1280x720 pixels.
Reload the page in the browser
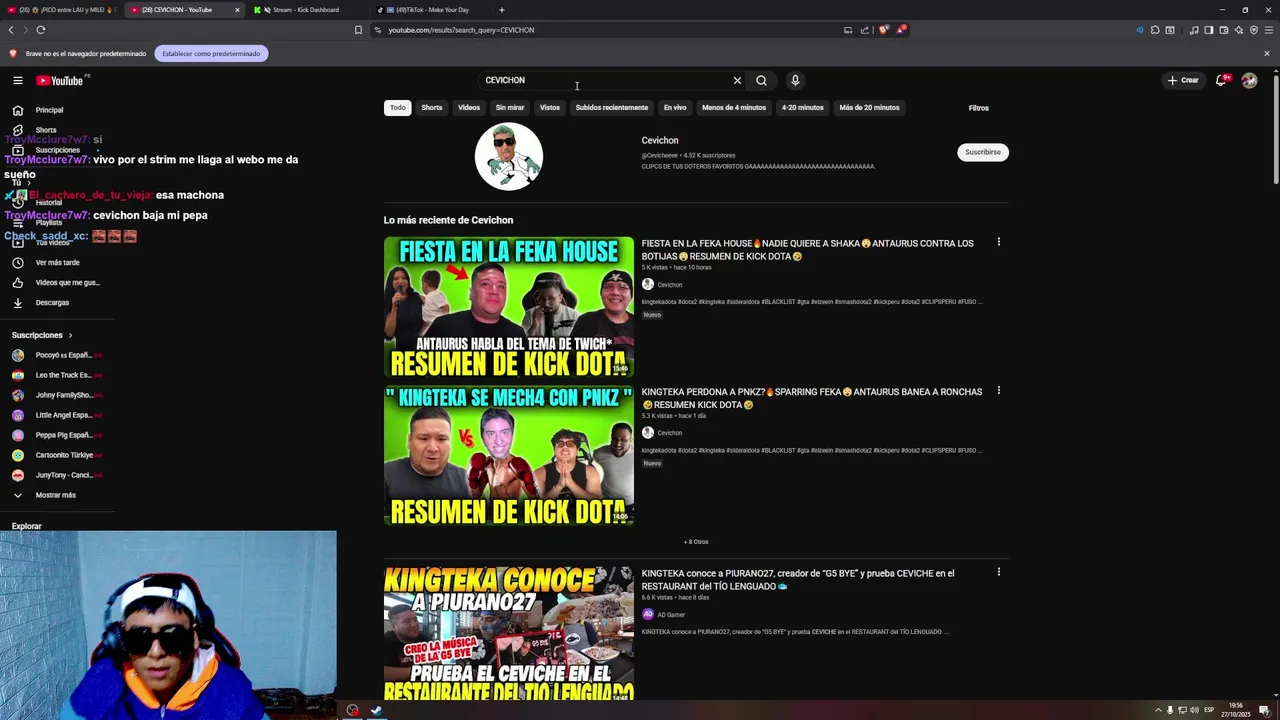pyautogui.click(x=40, y=30)
